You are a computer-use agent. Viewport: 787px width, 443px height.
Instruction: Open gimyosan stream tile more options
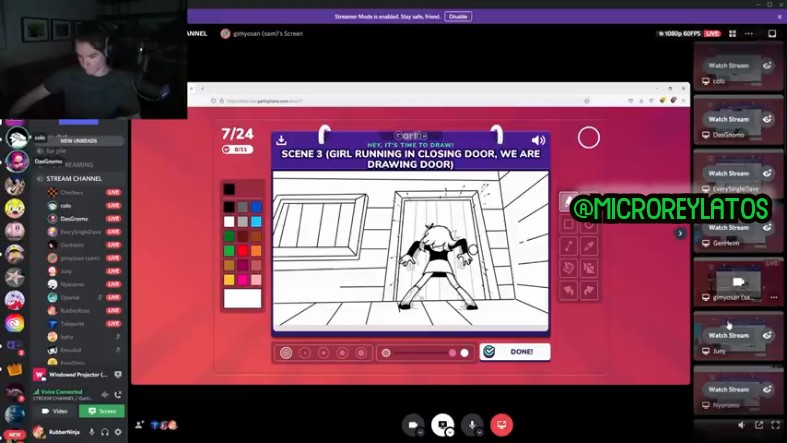(x=774, y=298)
